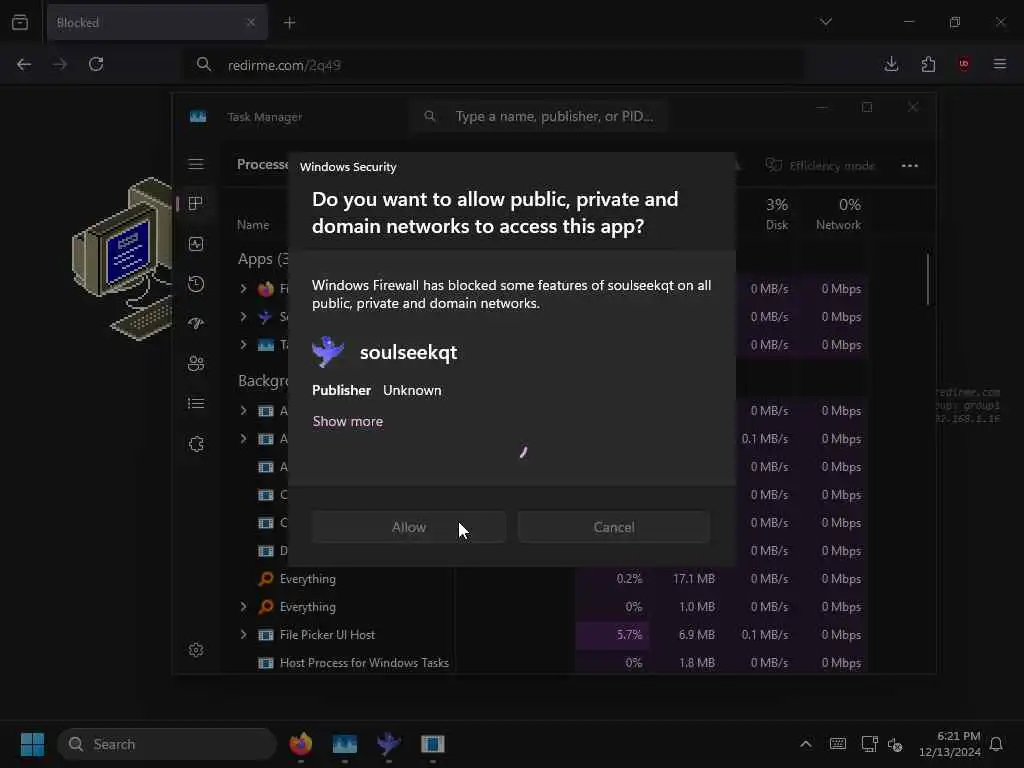Cancel the Windows Security firewall prompt

click(x=614, y=527)
